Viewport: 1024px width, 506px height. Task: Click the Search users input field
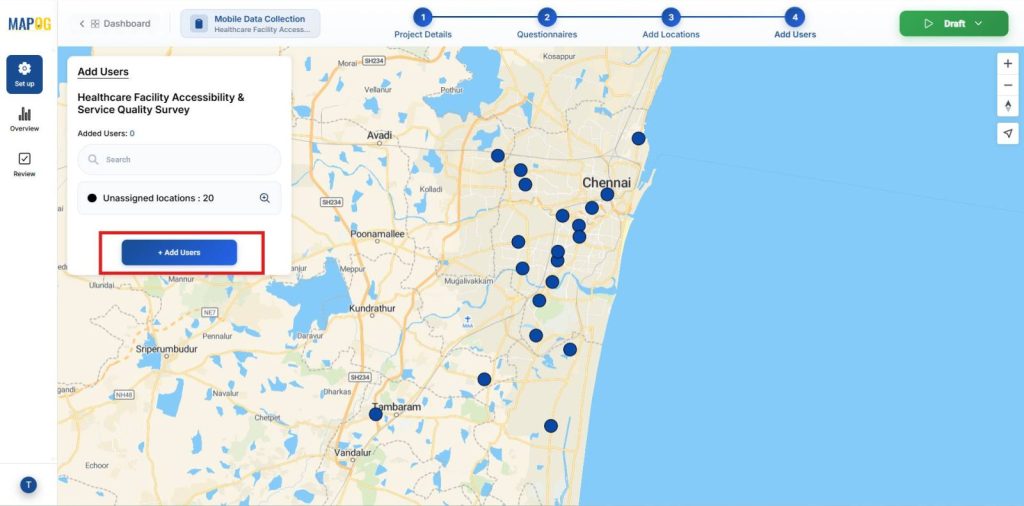(x=180, y=159)
